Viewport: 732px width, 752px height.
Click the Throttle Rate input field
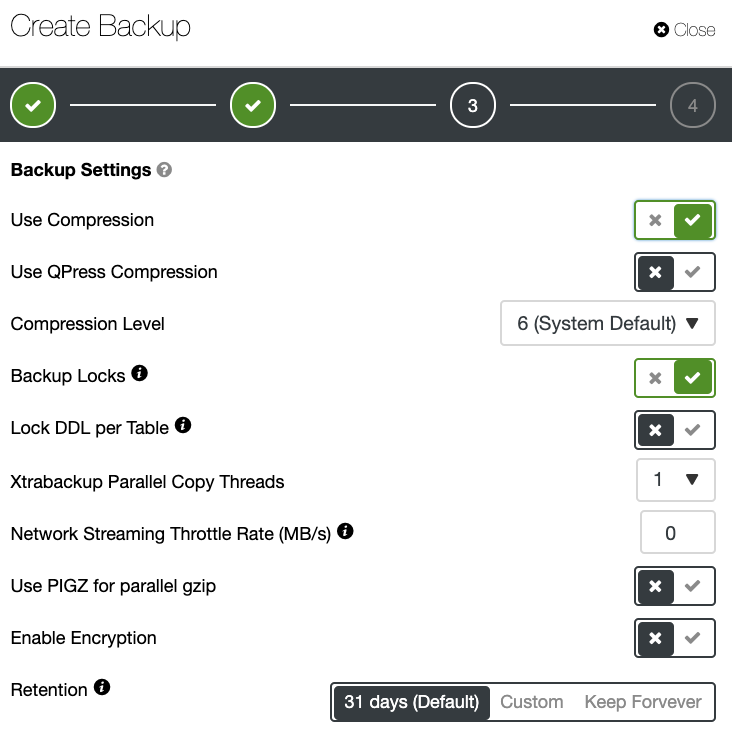[x=677, y=532]
